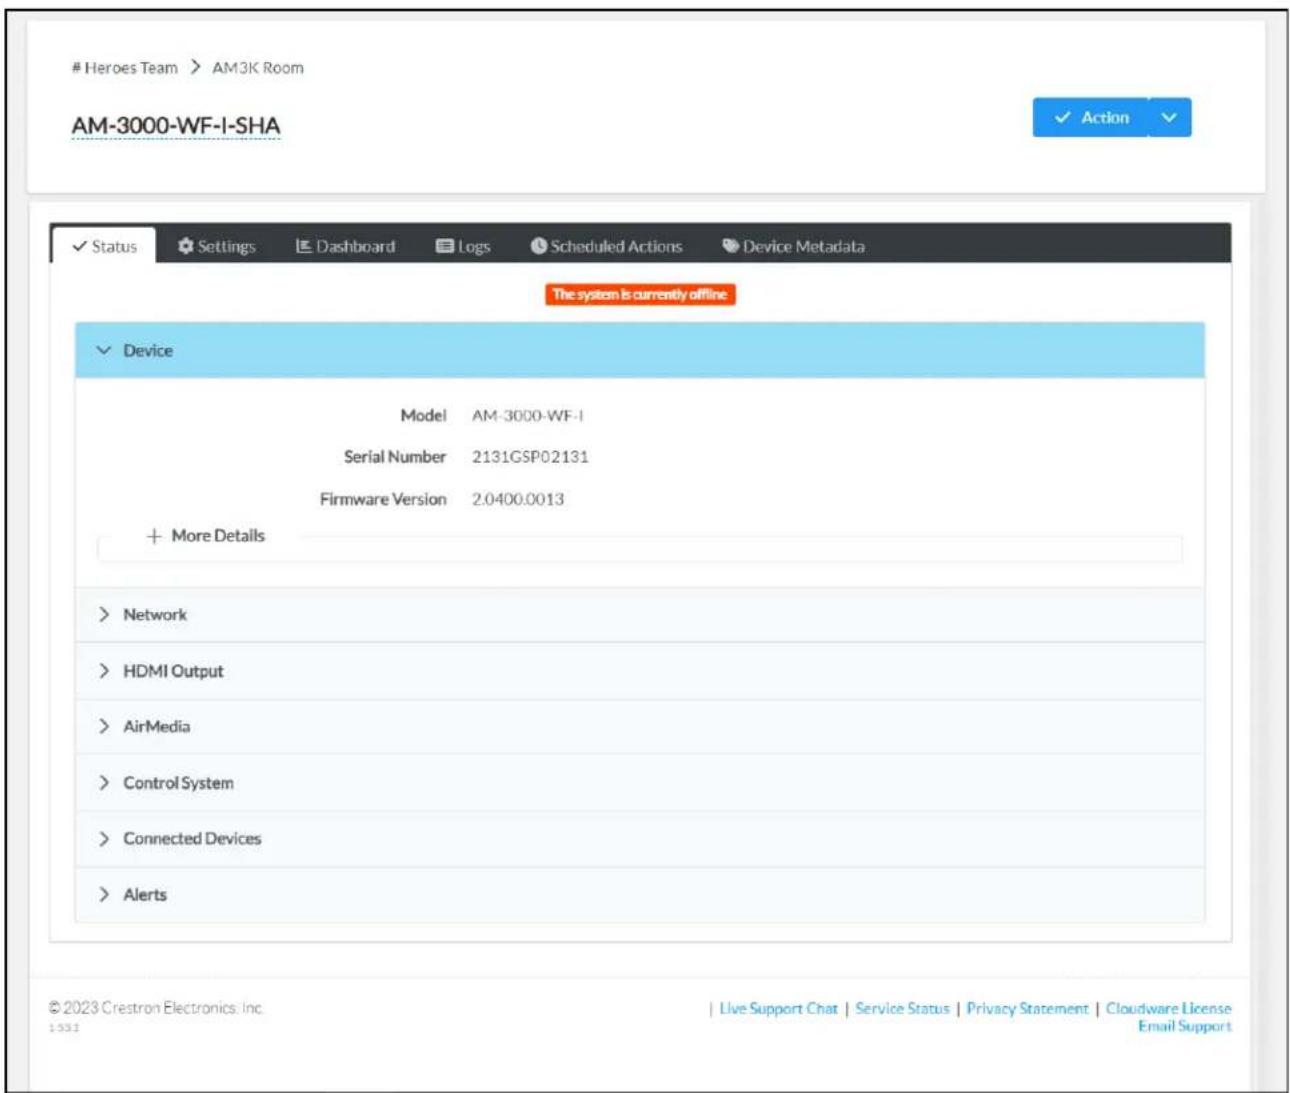
Task: Open the Live Support Chat link
Action: (778, 1008)
